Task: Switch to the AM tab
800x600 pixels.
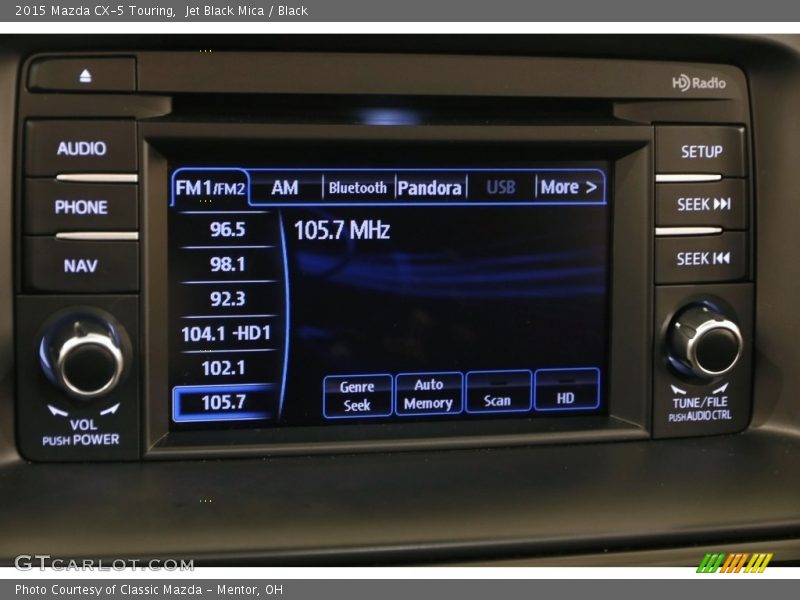Action: point(285,188)
